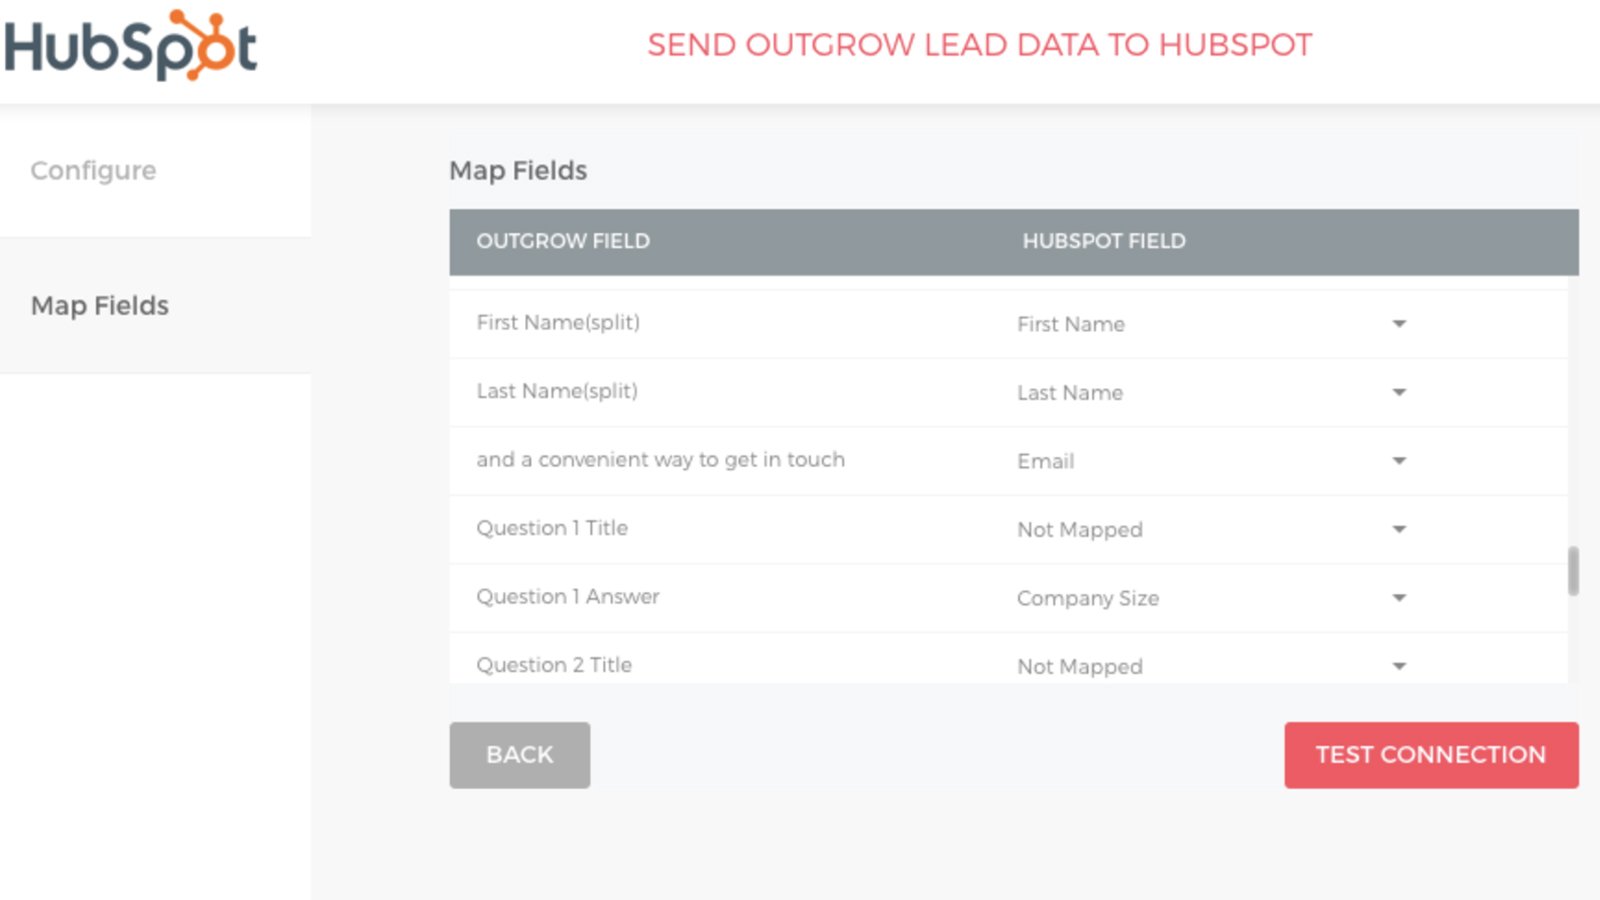1600x900 pixels.
Task: Open the First Name mapping dropdown
Action: pos(1398,324)
